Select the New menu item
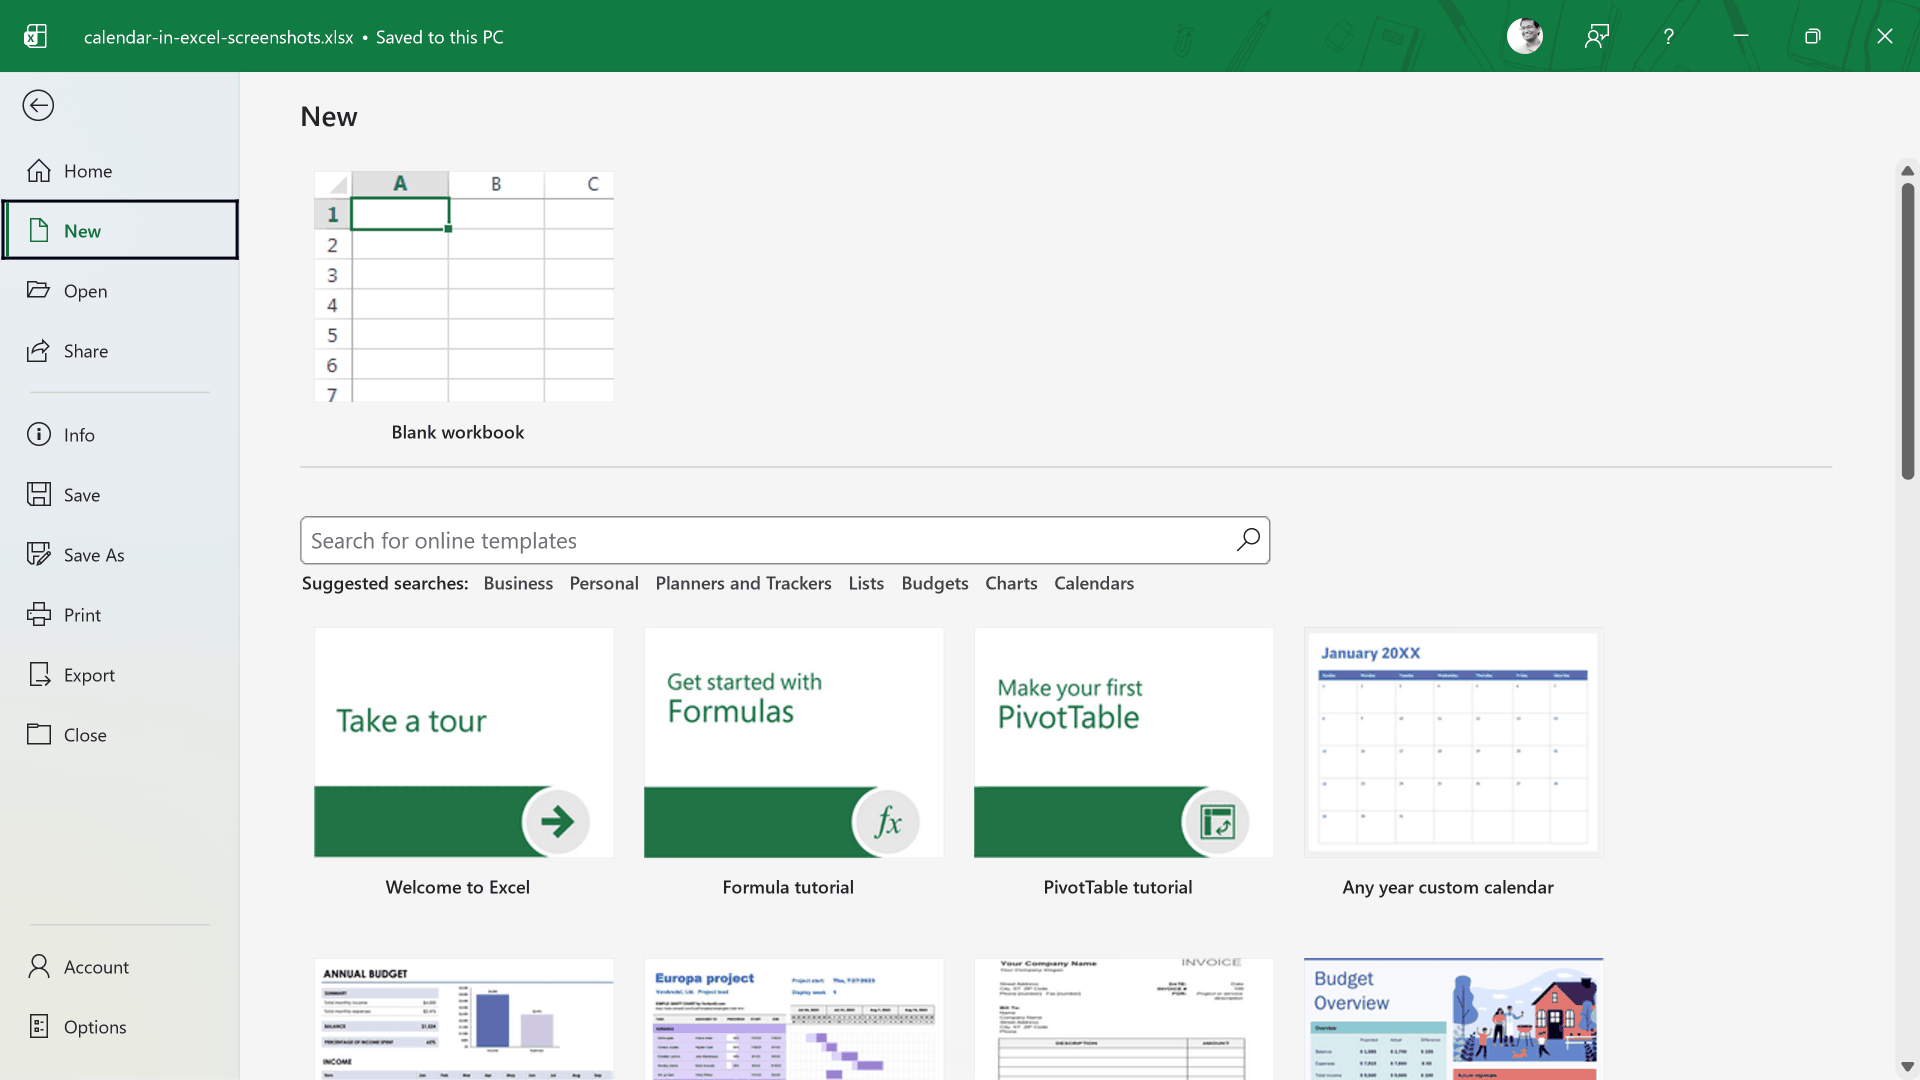 [120, 230]
